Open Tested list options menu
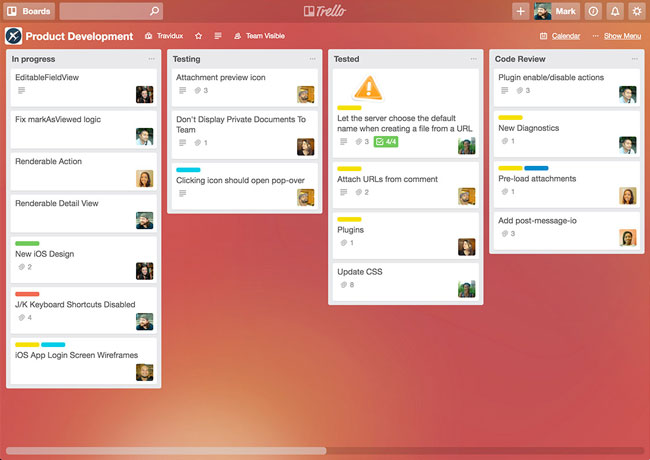The image size is (650, 460). pyautogui.click(x=473, y=59)
